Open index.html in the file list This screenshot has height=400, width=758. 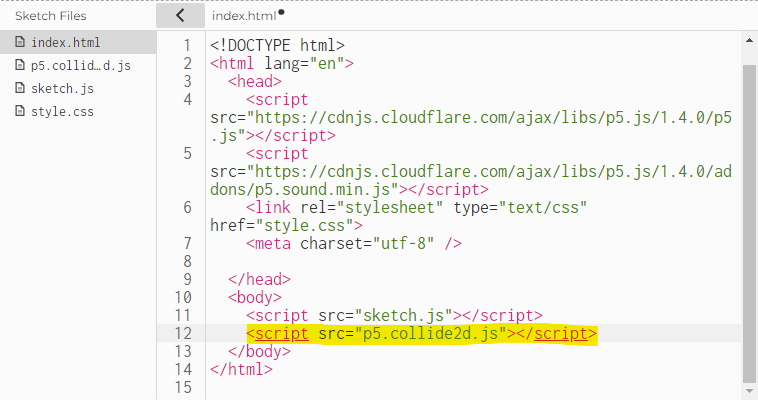[78, 43]
